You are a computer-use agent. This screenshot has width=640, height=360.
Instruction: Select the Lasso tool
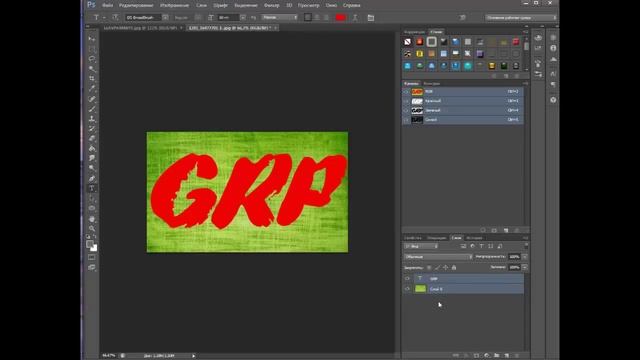tap(92, 59)
